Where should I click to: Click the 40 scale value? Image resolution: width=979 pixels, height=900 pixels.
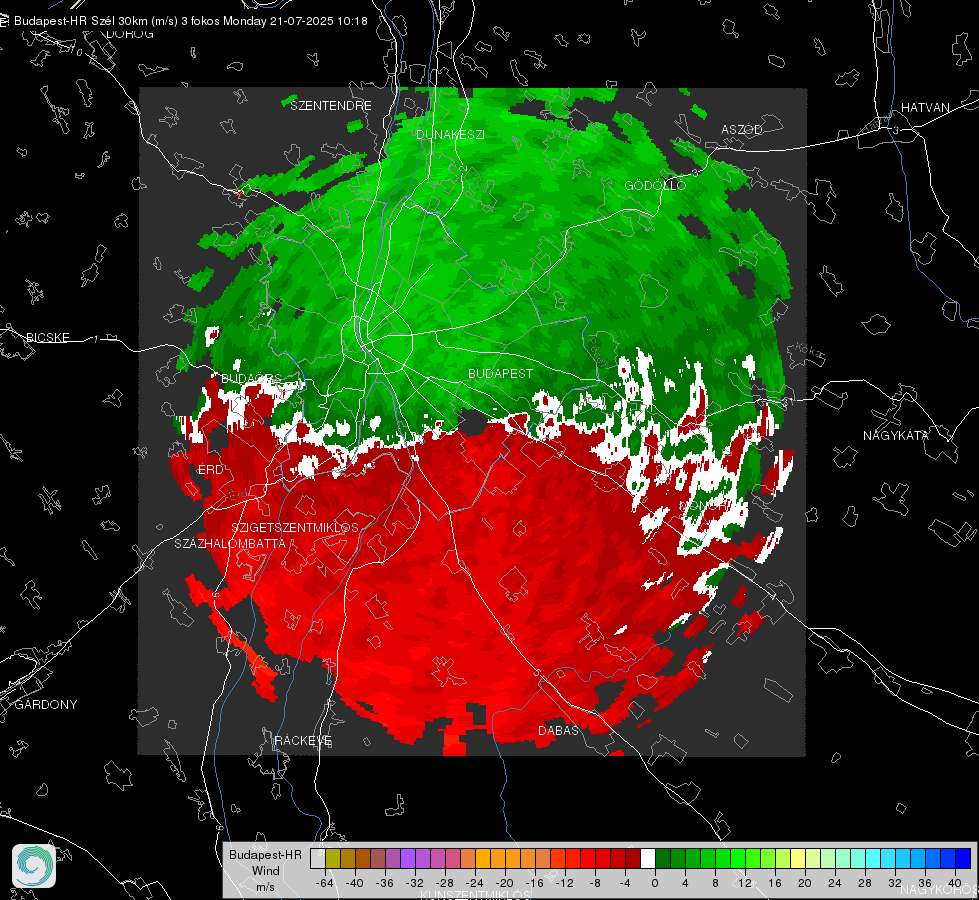(955, 883)
